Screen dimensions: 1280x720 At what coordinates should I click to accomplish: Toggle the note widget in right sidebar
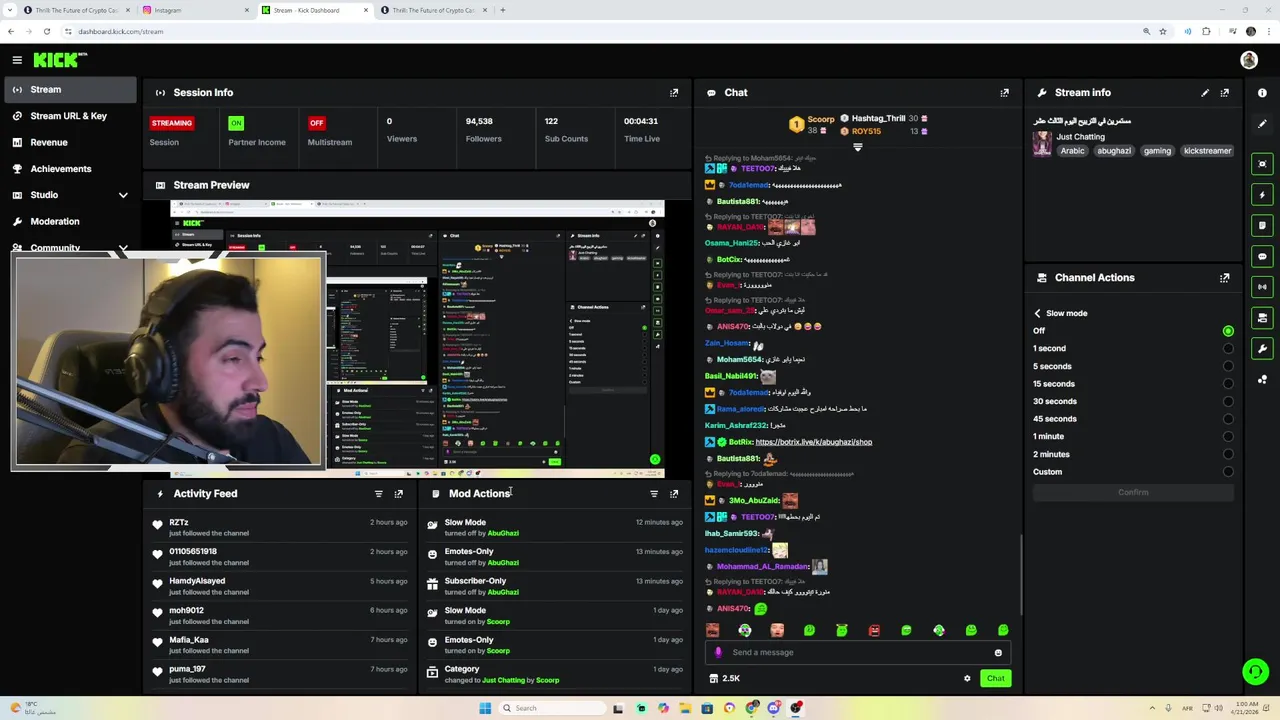click(x=1262, y=226)
